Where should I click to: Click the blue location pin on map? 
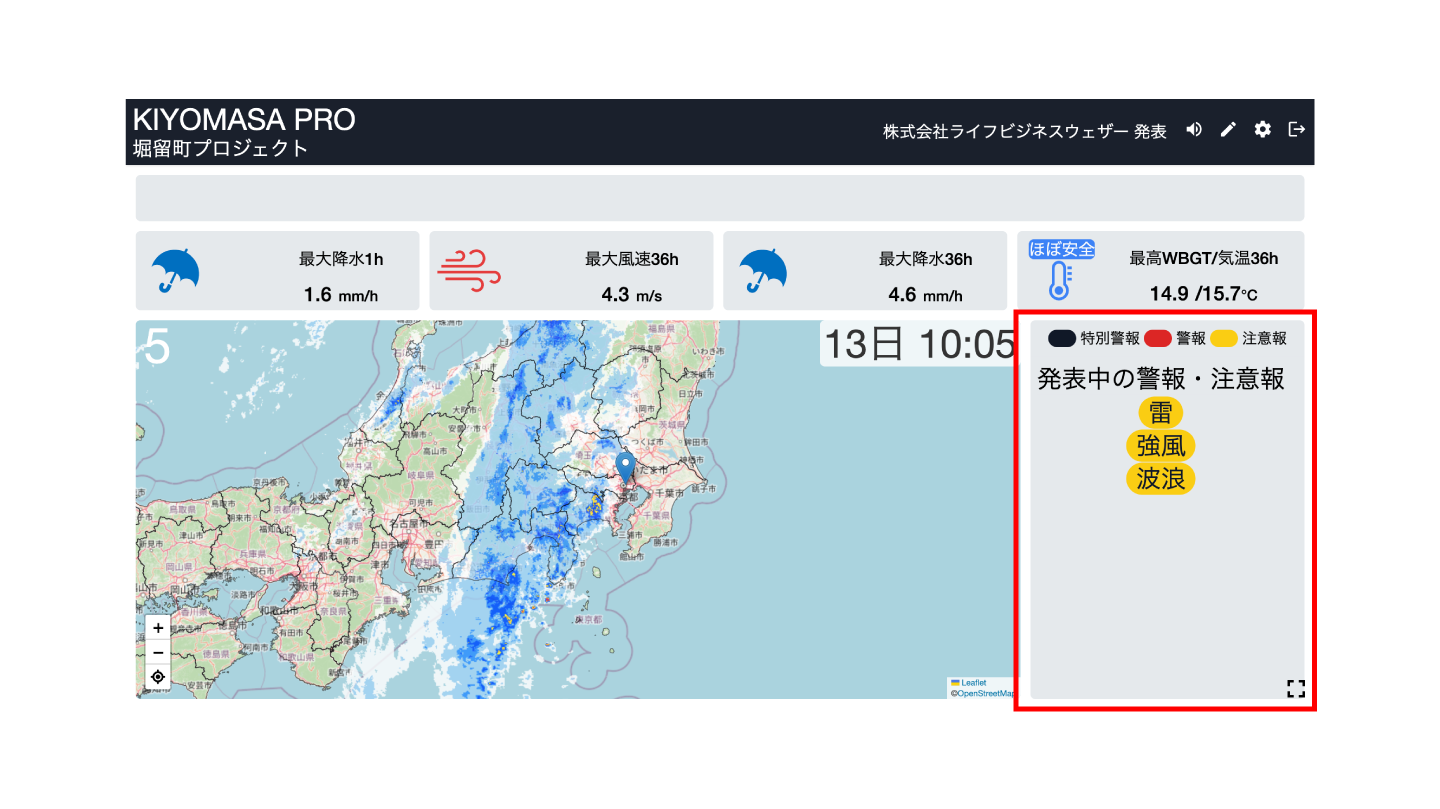point(625,467)
